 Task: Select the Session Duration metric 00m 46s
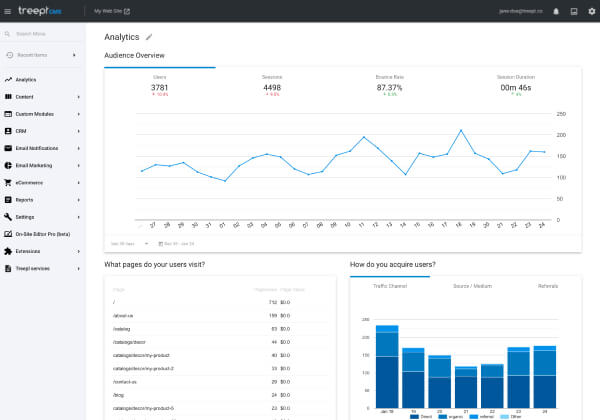coord(516,88)
